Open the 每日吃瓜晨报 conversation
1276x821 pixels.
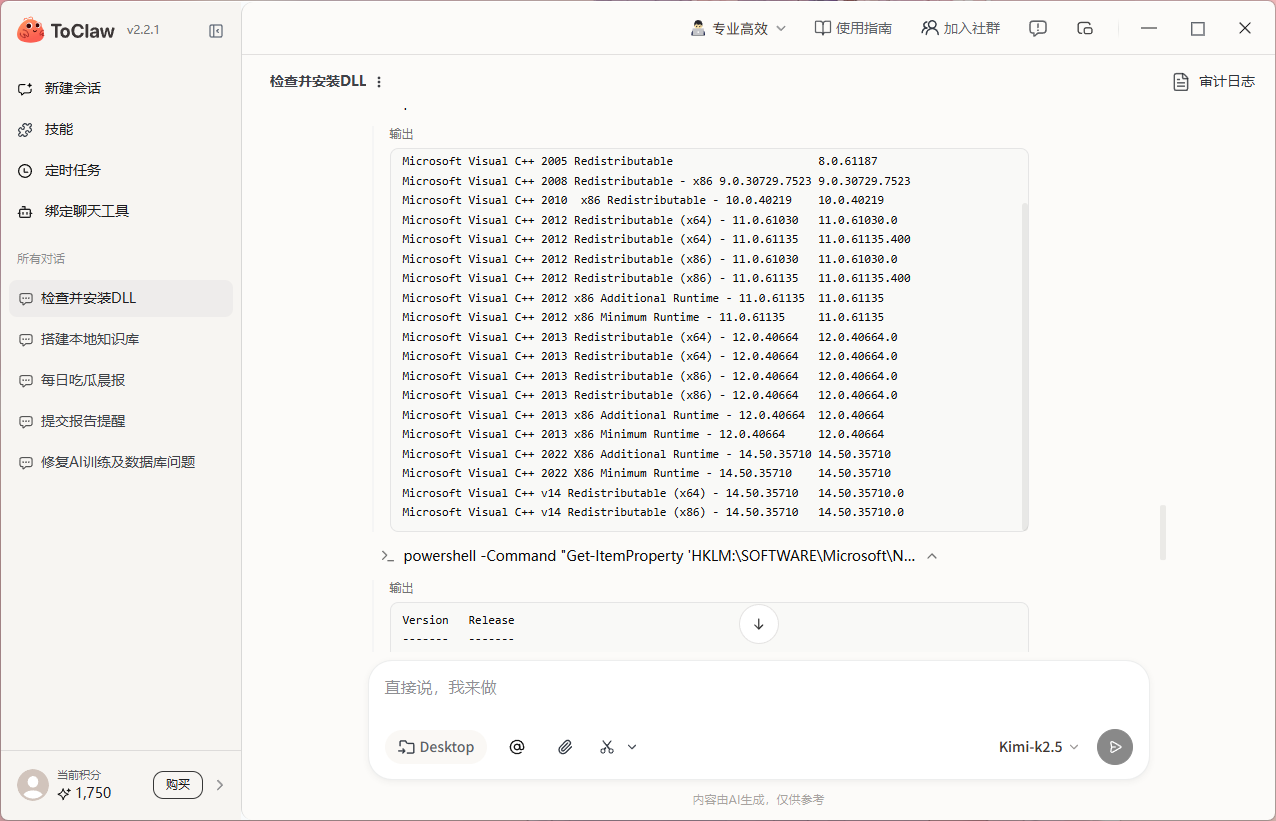(121, 380)
